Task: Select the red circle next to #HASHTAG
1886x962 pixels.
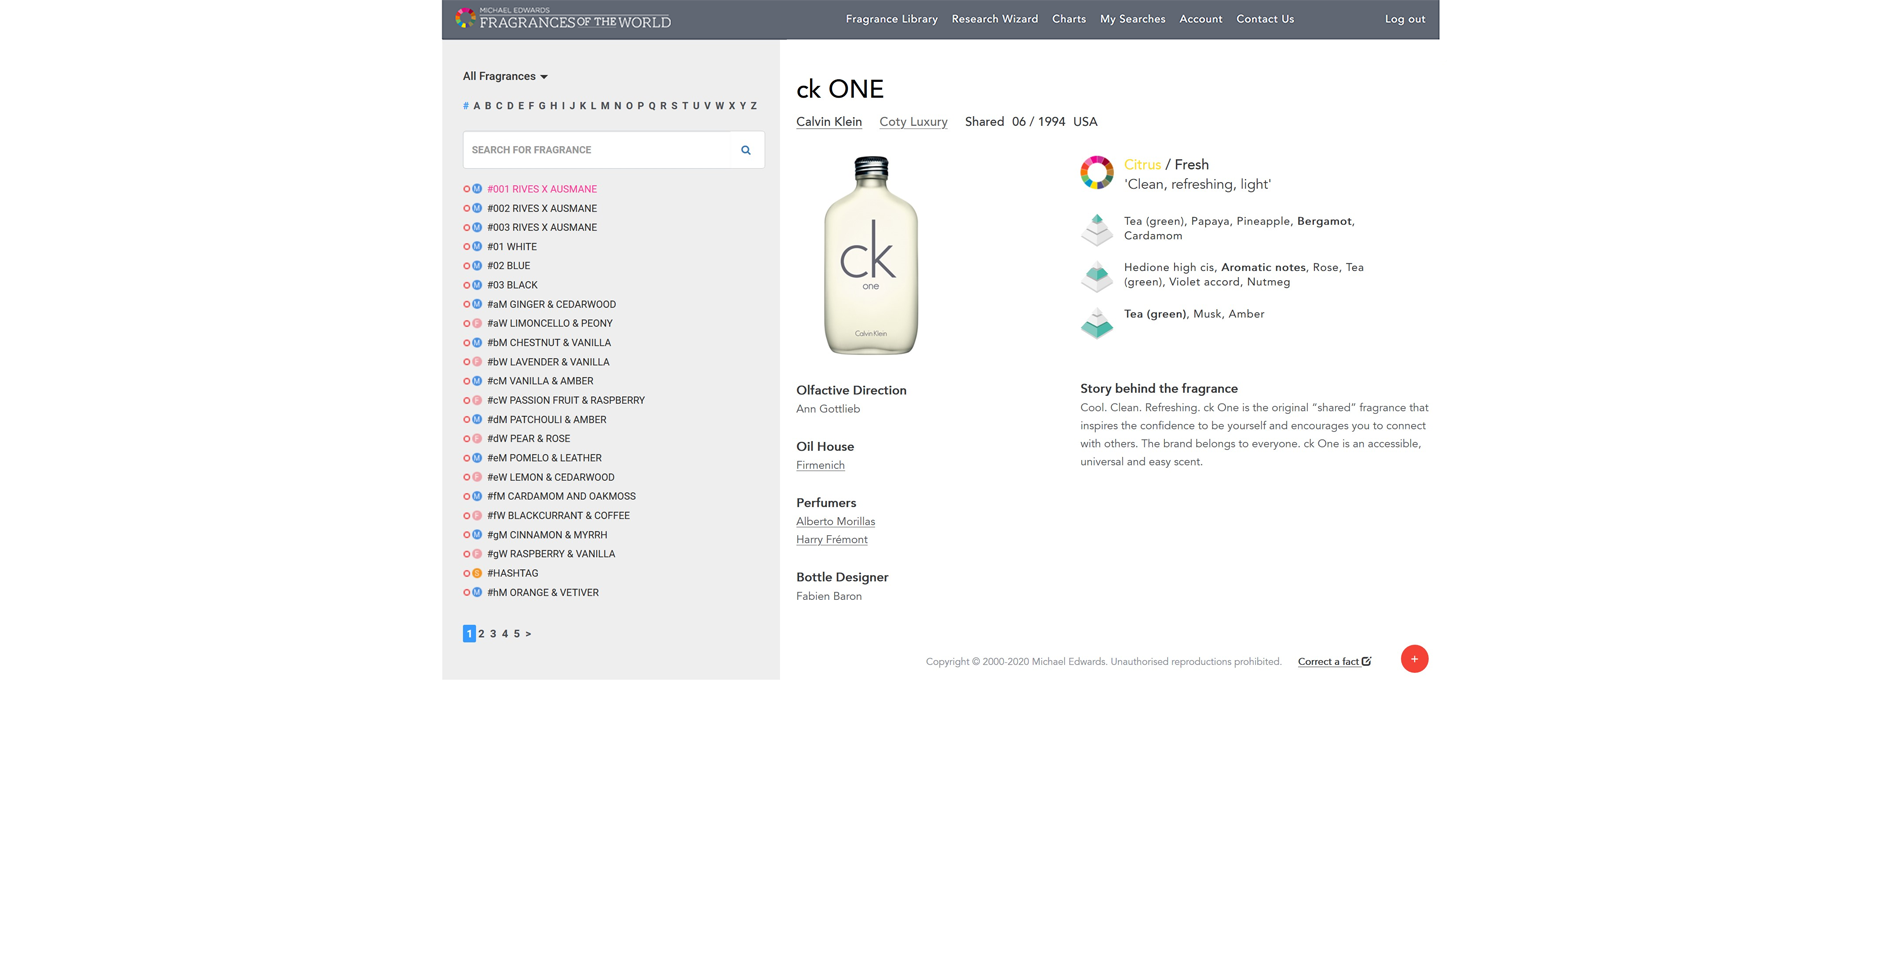Action: tap(466, 574)
